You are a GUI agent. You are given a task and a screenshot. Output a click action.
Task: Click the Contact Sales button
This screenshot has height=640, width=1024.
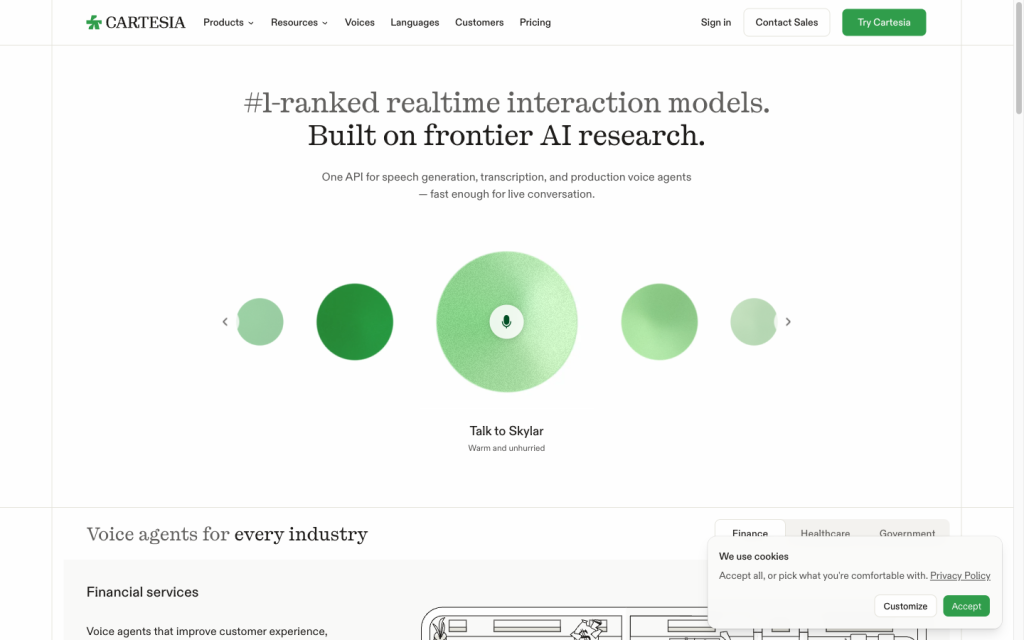[x=786, y=22]
